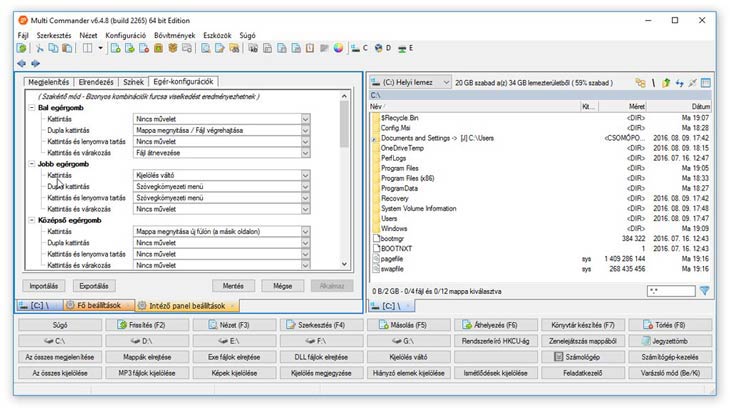The height and width of the screenshot is (408, 730).
Task: Go up one folder level icon
Action: (666, 83)
